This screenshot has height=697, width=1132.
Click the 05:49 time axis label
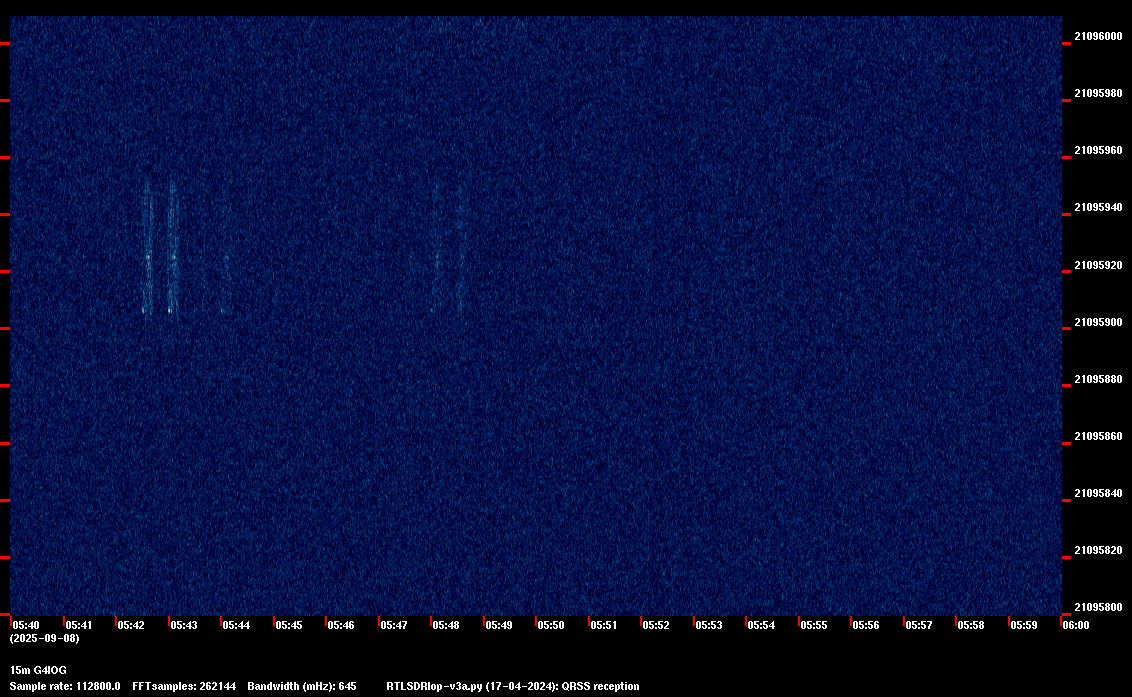(x=498, y=625)
